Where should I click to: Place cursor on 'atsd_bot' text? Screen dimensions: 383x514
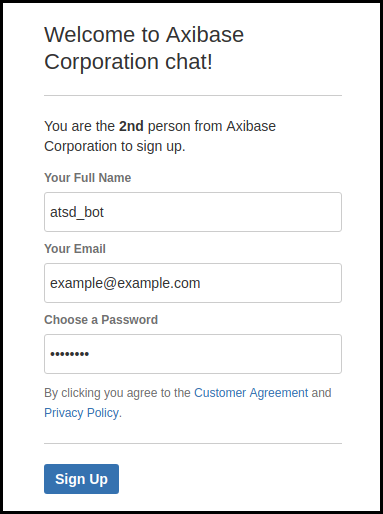point(77,212)
